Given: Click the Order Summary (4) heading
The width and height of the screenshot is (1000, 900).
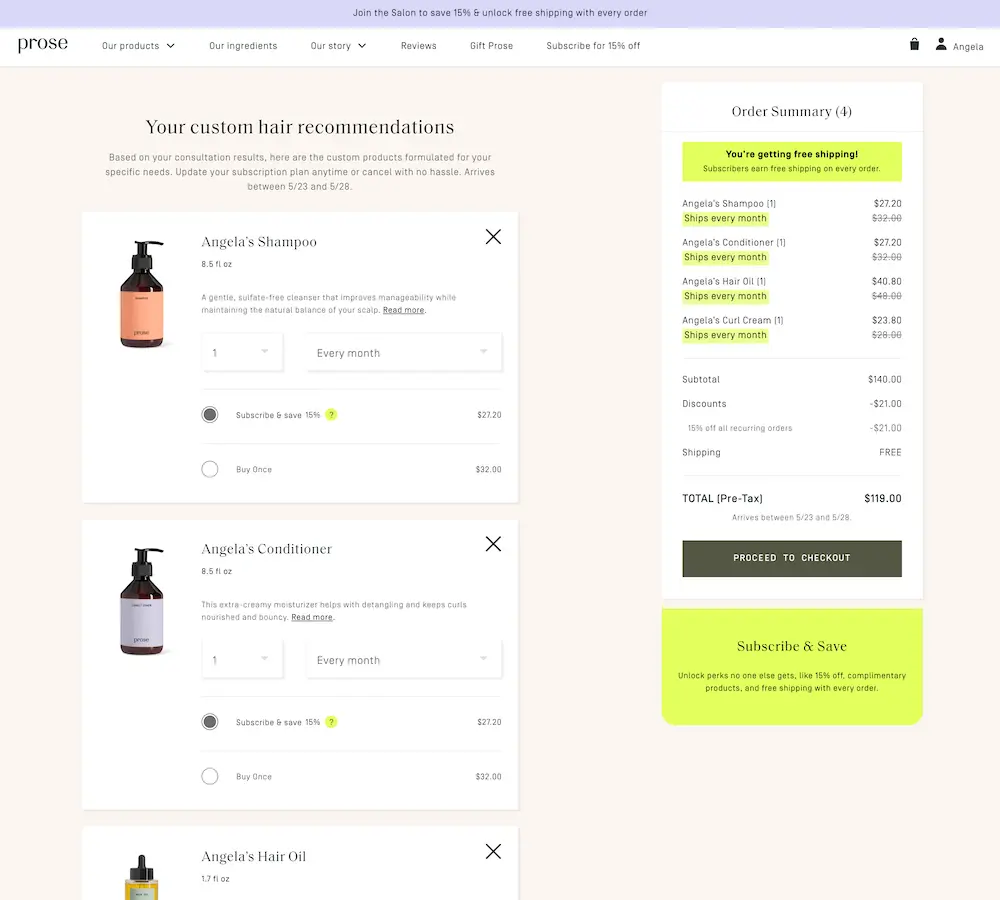Looking at the screenshot, I should (791, 111).
